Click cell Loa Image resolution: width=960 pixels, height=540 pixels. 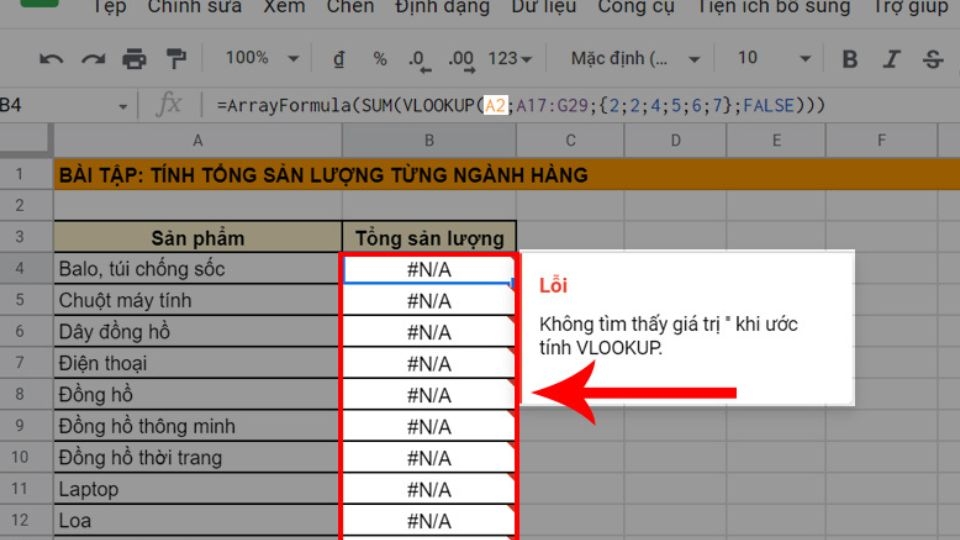[x=198, y=520]
